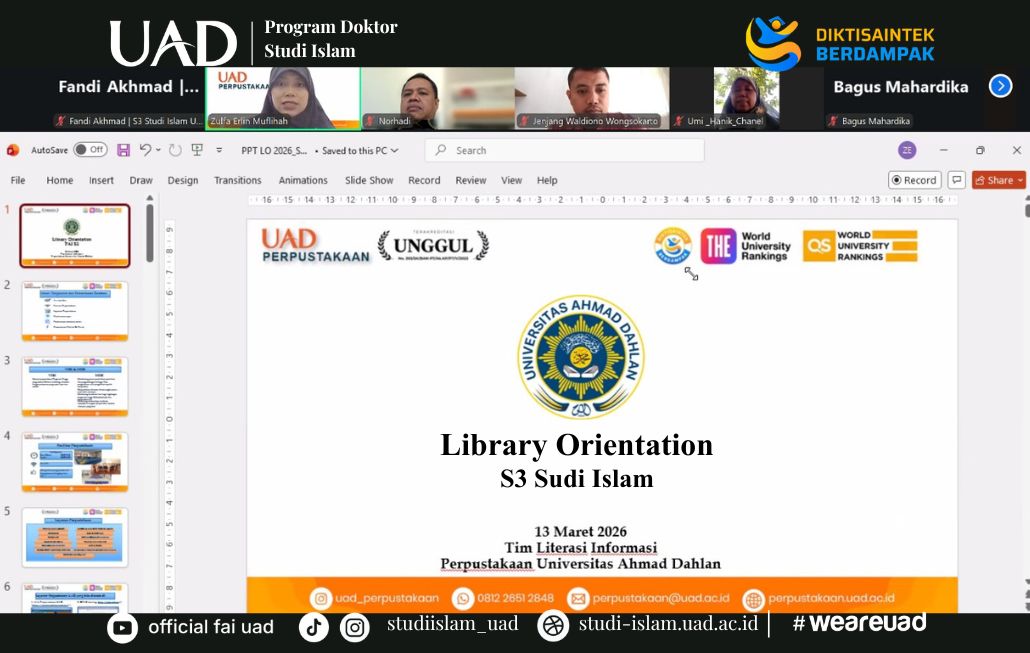
Task: Switch to the Slide Show tab
Action: click(369, 180)
